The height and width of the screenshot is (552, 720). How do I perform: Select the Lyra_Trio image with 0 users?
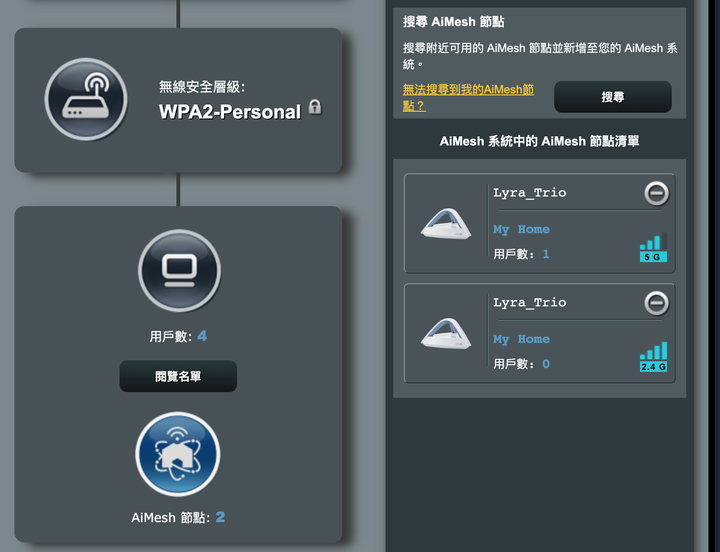point(446,333)
